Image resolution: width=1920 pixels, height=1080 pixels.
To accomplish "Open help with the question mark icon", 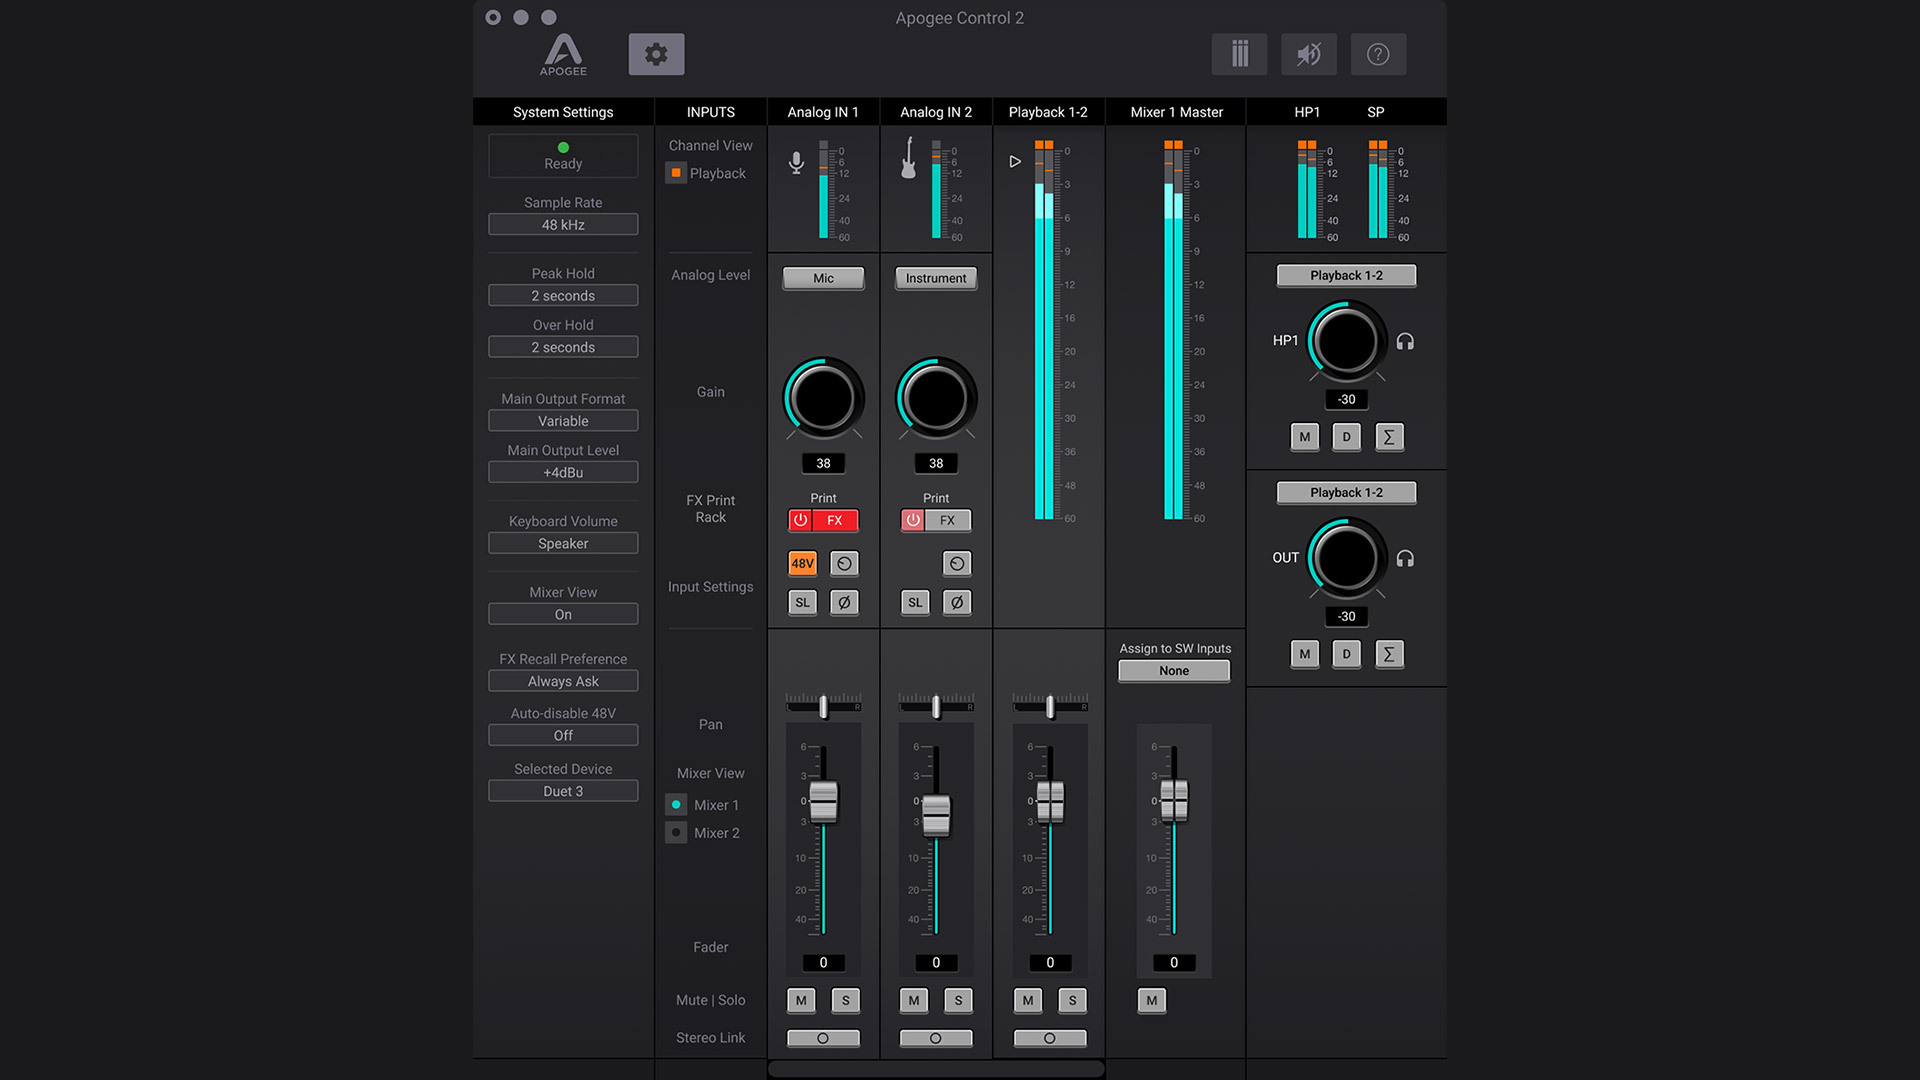I will point(1378,54).
